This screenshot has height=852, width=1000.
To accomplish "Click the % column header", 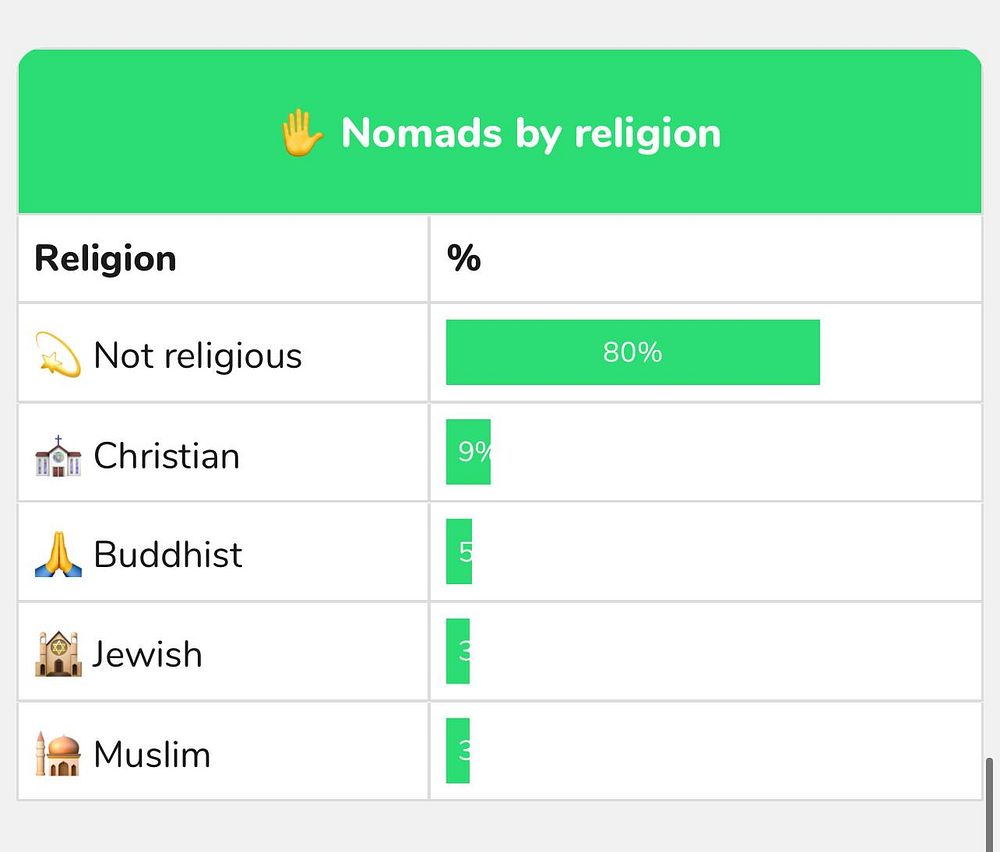I will tap(464, 258).
